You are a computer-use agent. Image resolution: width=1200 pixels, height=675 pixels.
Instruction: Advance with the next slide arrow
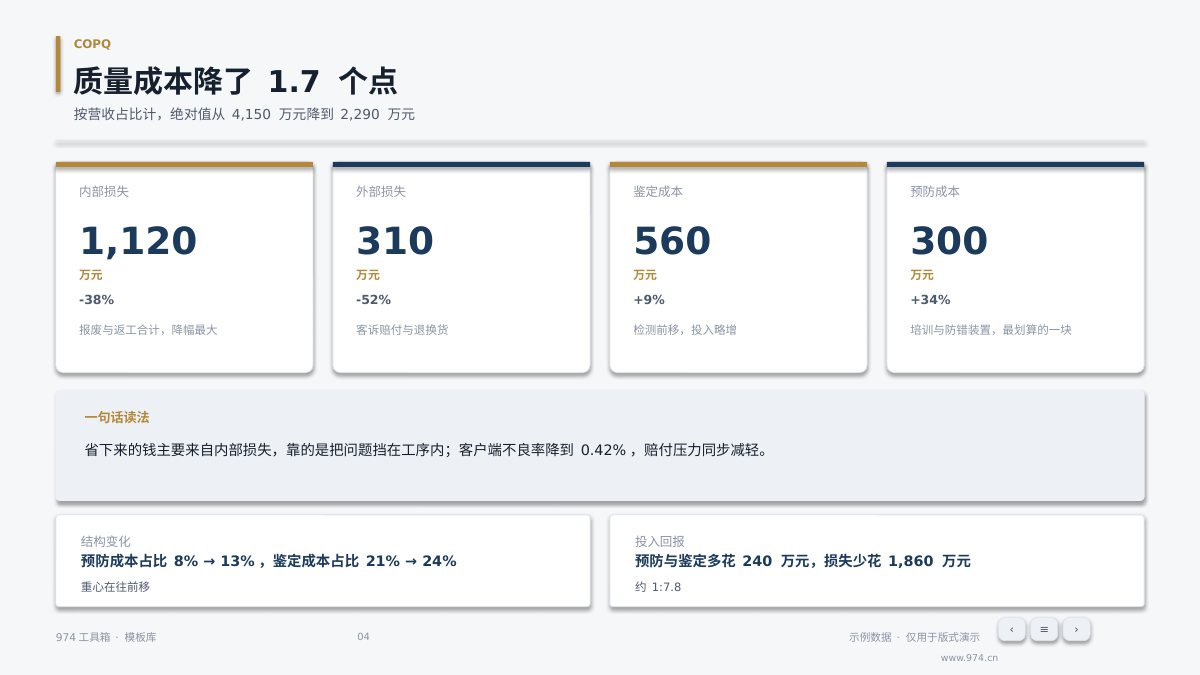(1076, 629)
